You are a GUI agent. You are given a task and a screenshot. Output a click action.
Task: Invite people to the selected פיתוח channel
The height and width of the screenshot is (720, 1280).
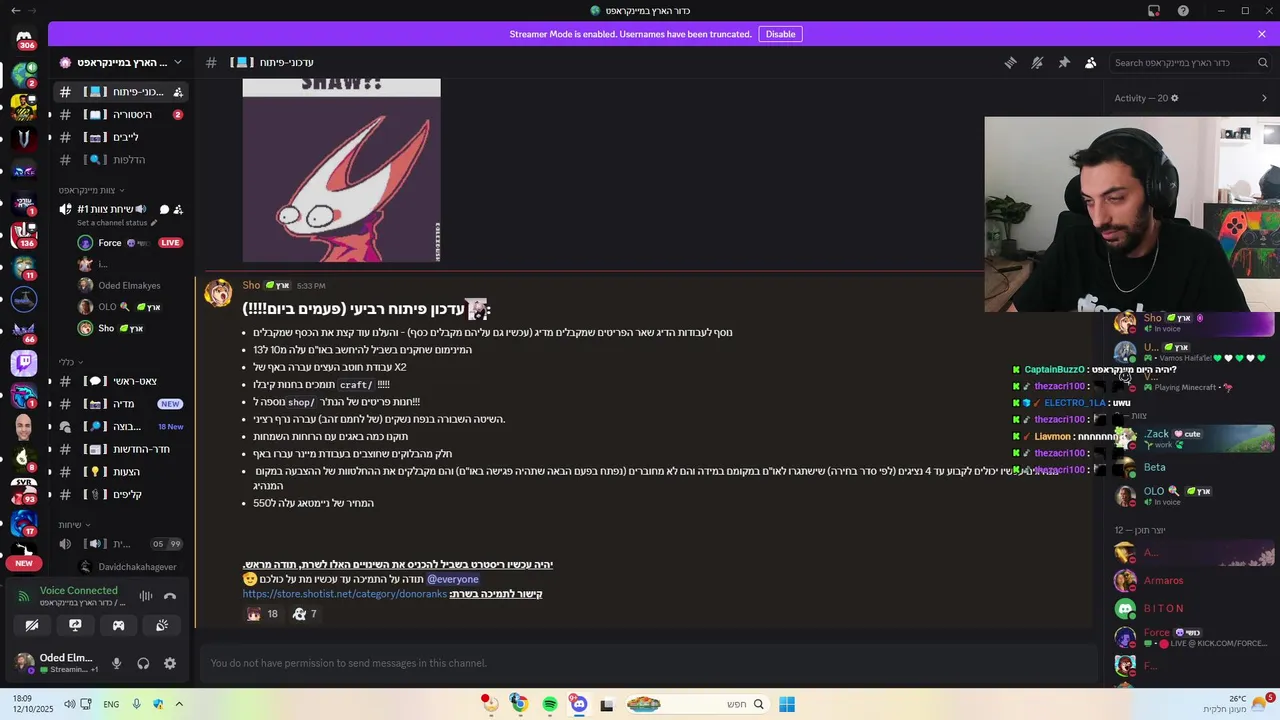[x=178, y=92]
